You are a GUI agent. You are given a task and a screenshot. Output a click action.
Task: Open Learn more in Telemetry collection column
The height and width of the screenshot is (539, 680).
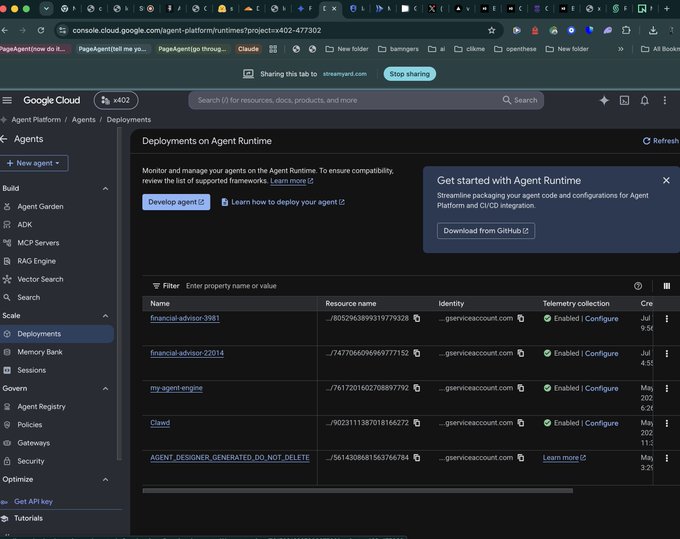(564, 458)
